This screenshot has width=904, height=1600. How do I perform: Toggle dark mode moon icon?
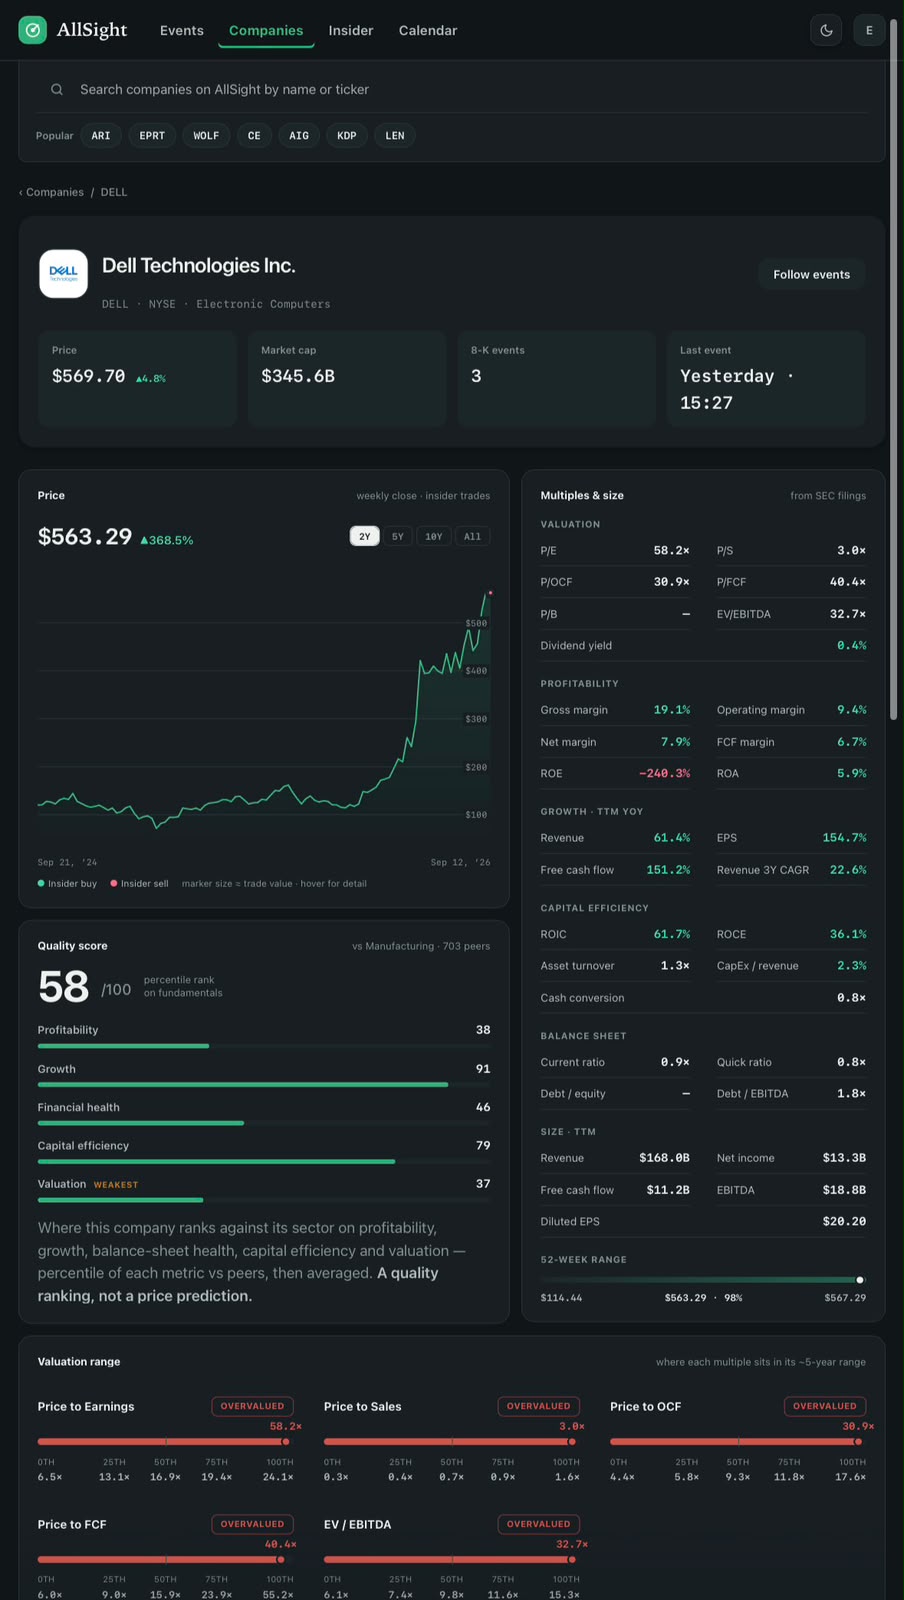[x=826, y=30]
